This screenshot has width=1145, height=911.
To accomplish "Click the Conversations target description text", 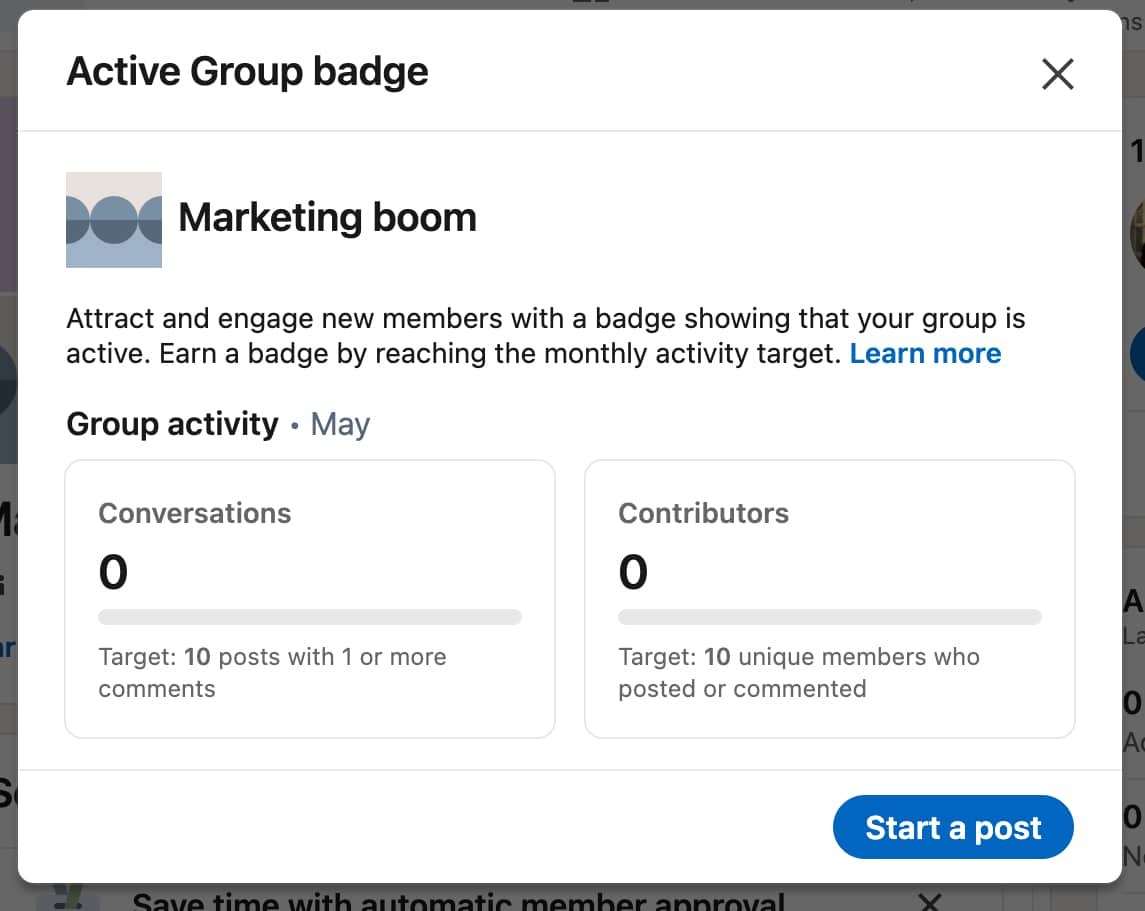I will (271, 672).
